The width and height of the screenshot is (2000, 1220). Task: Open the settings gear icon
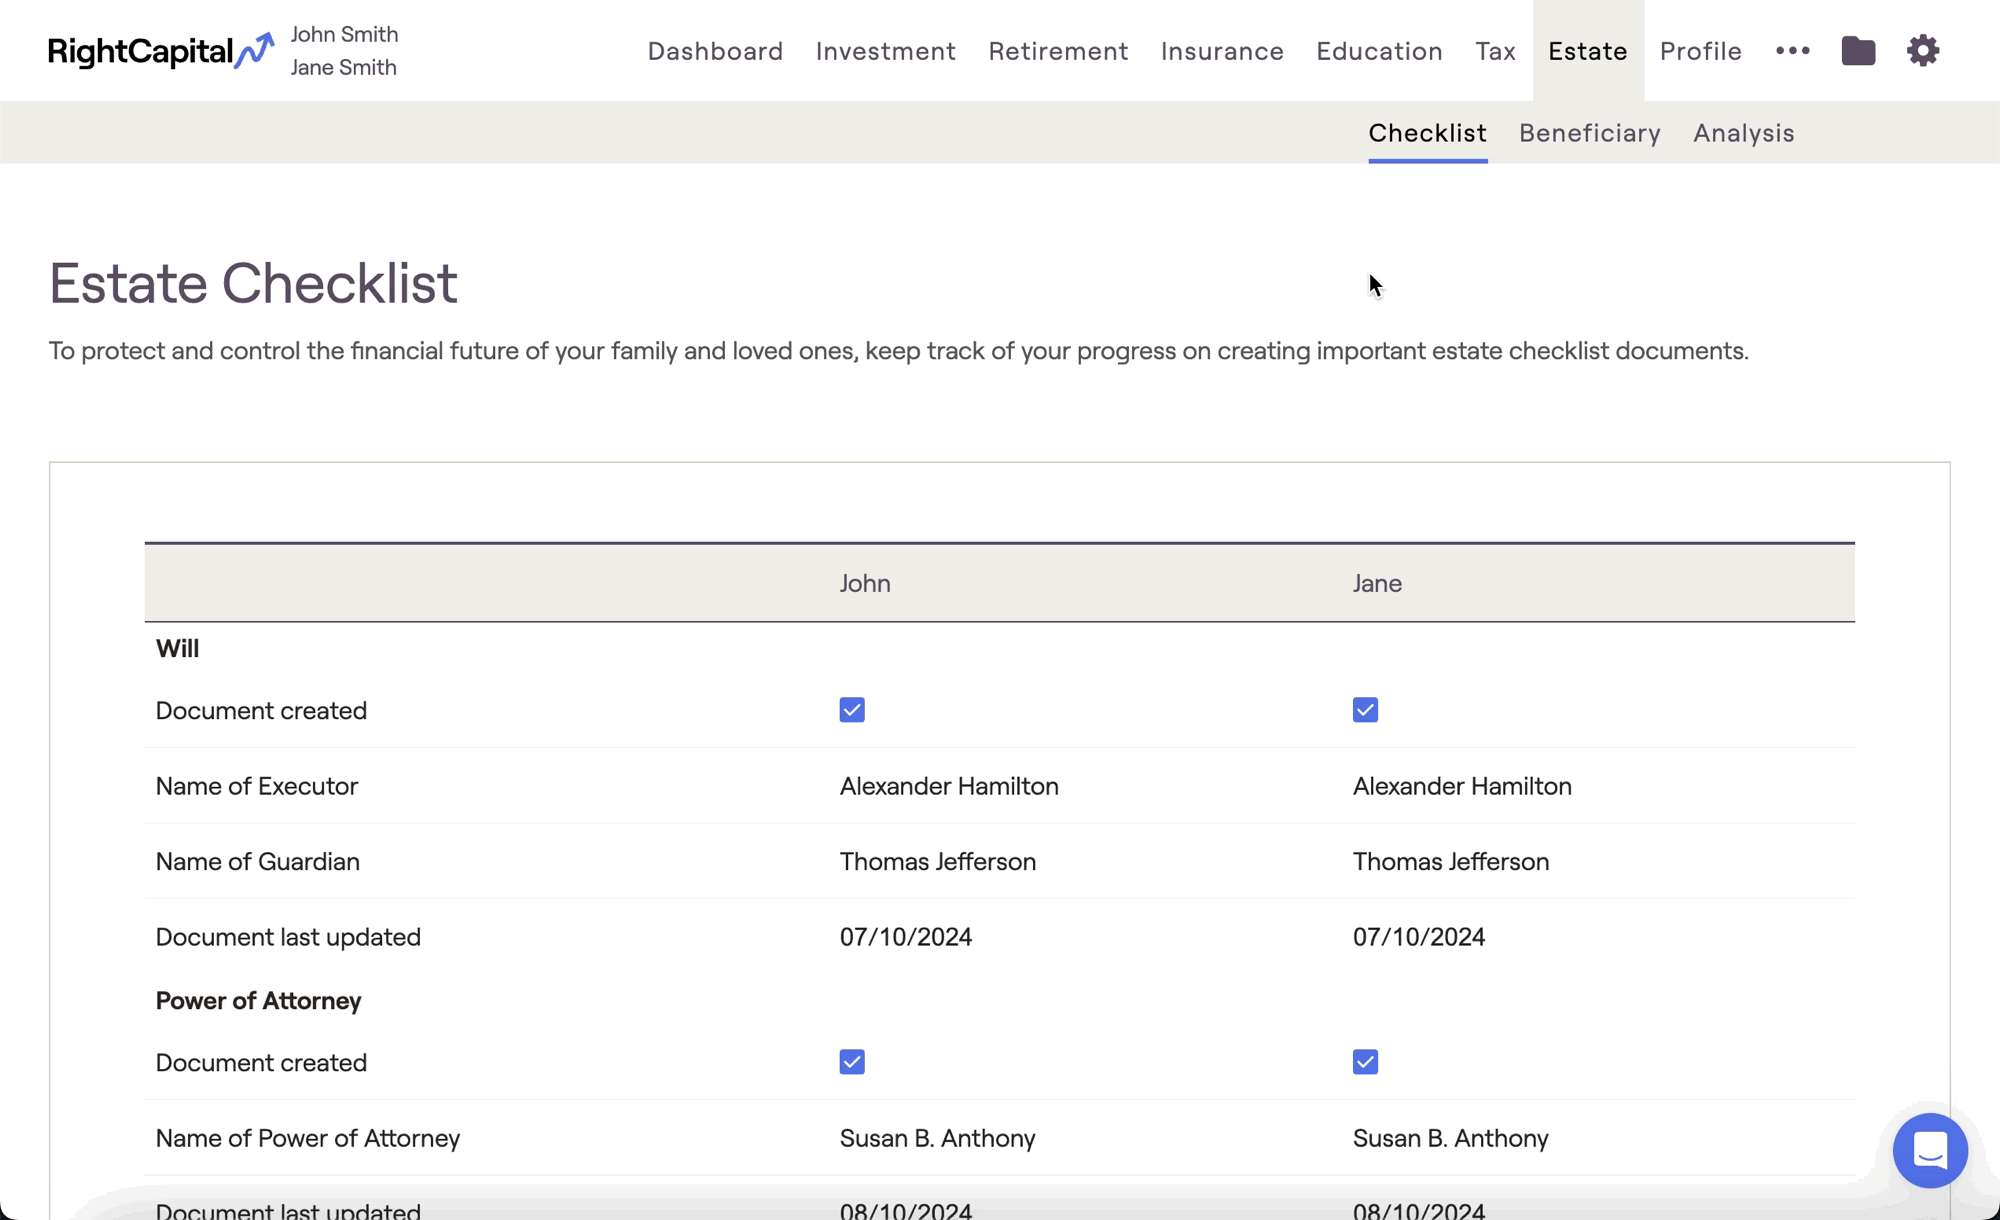coord(1922,50)
